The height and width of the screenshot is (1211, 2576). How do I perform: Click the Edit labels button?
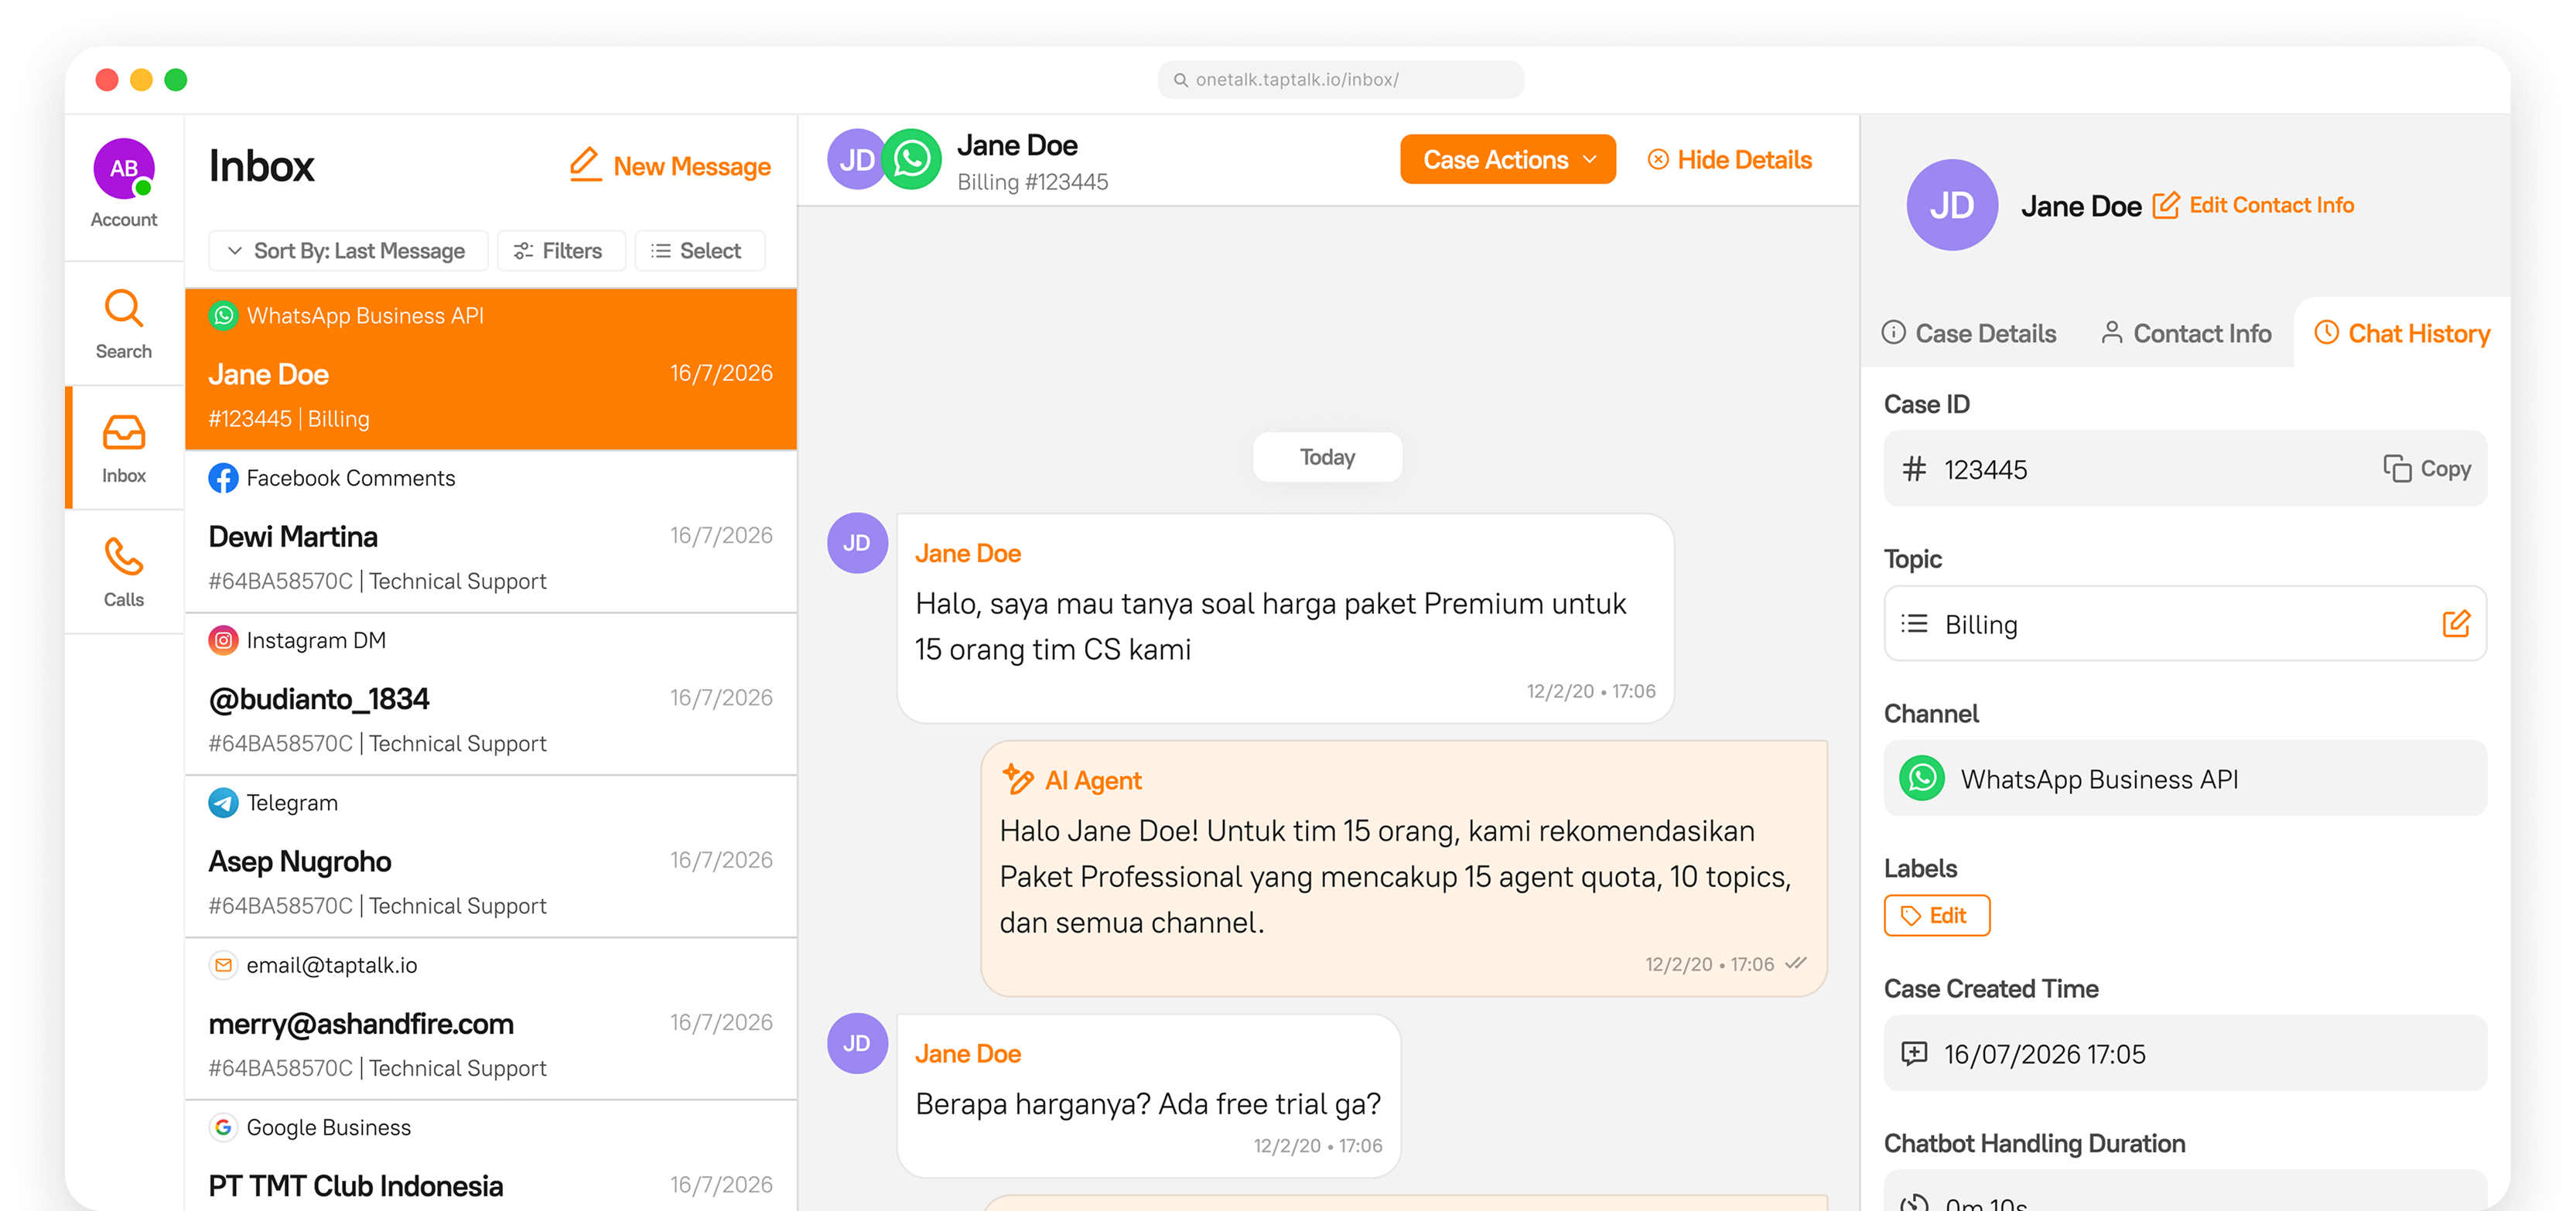[x=1936, y=915]
